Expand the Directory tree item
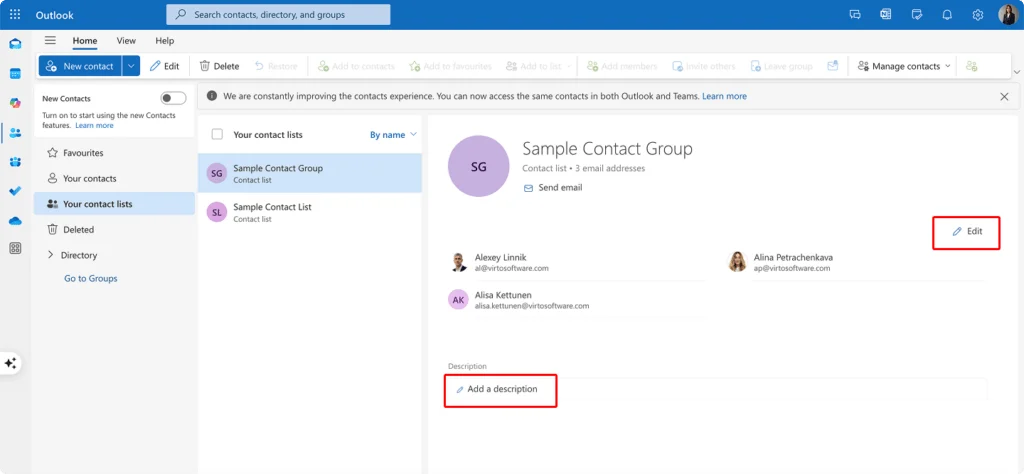This screenshot has height=474, width=1024. coord(50,255)
